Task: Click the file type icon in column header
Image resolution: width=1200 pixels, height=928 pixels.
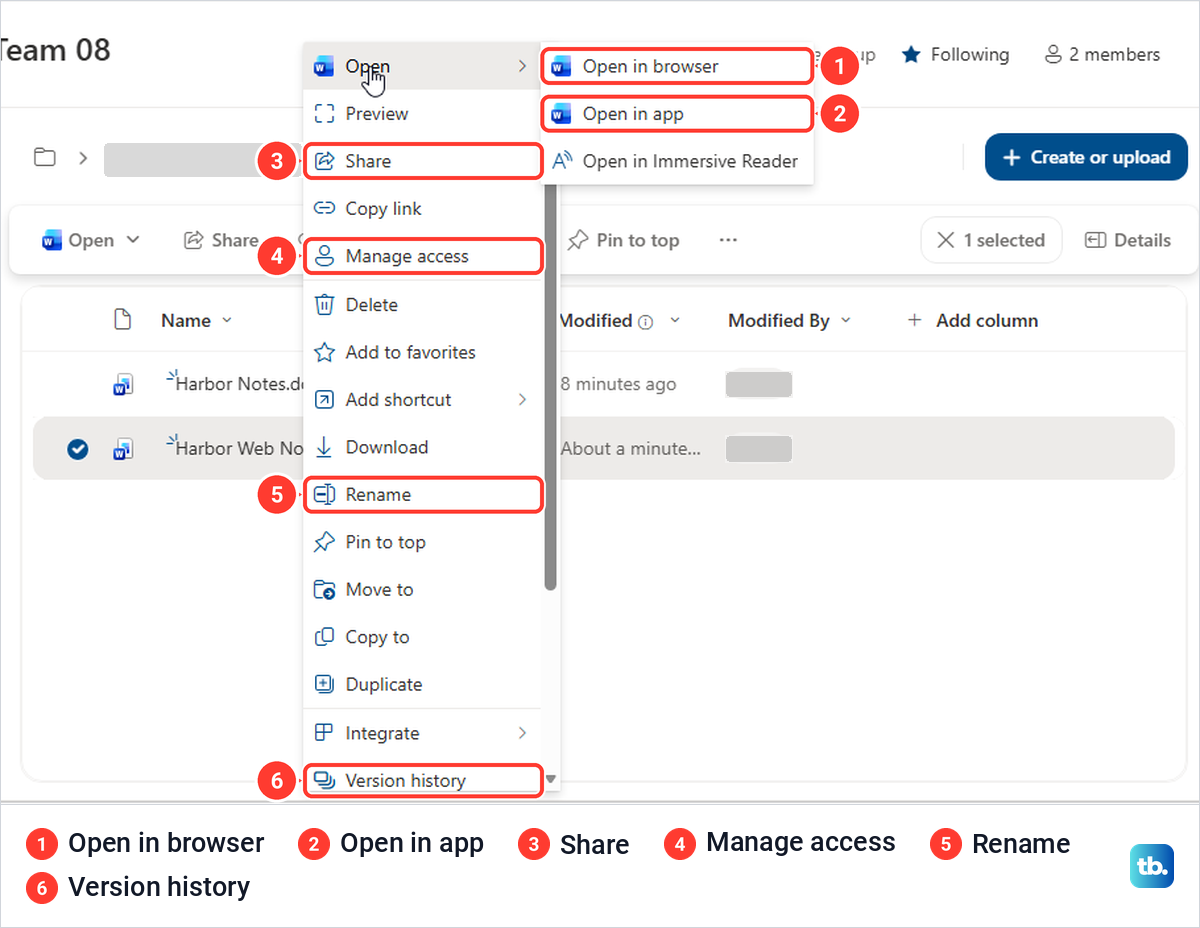Action: (122, 320)
